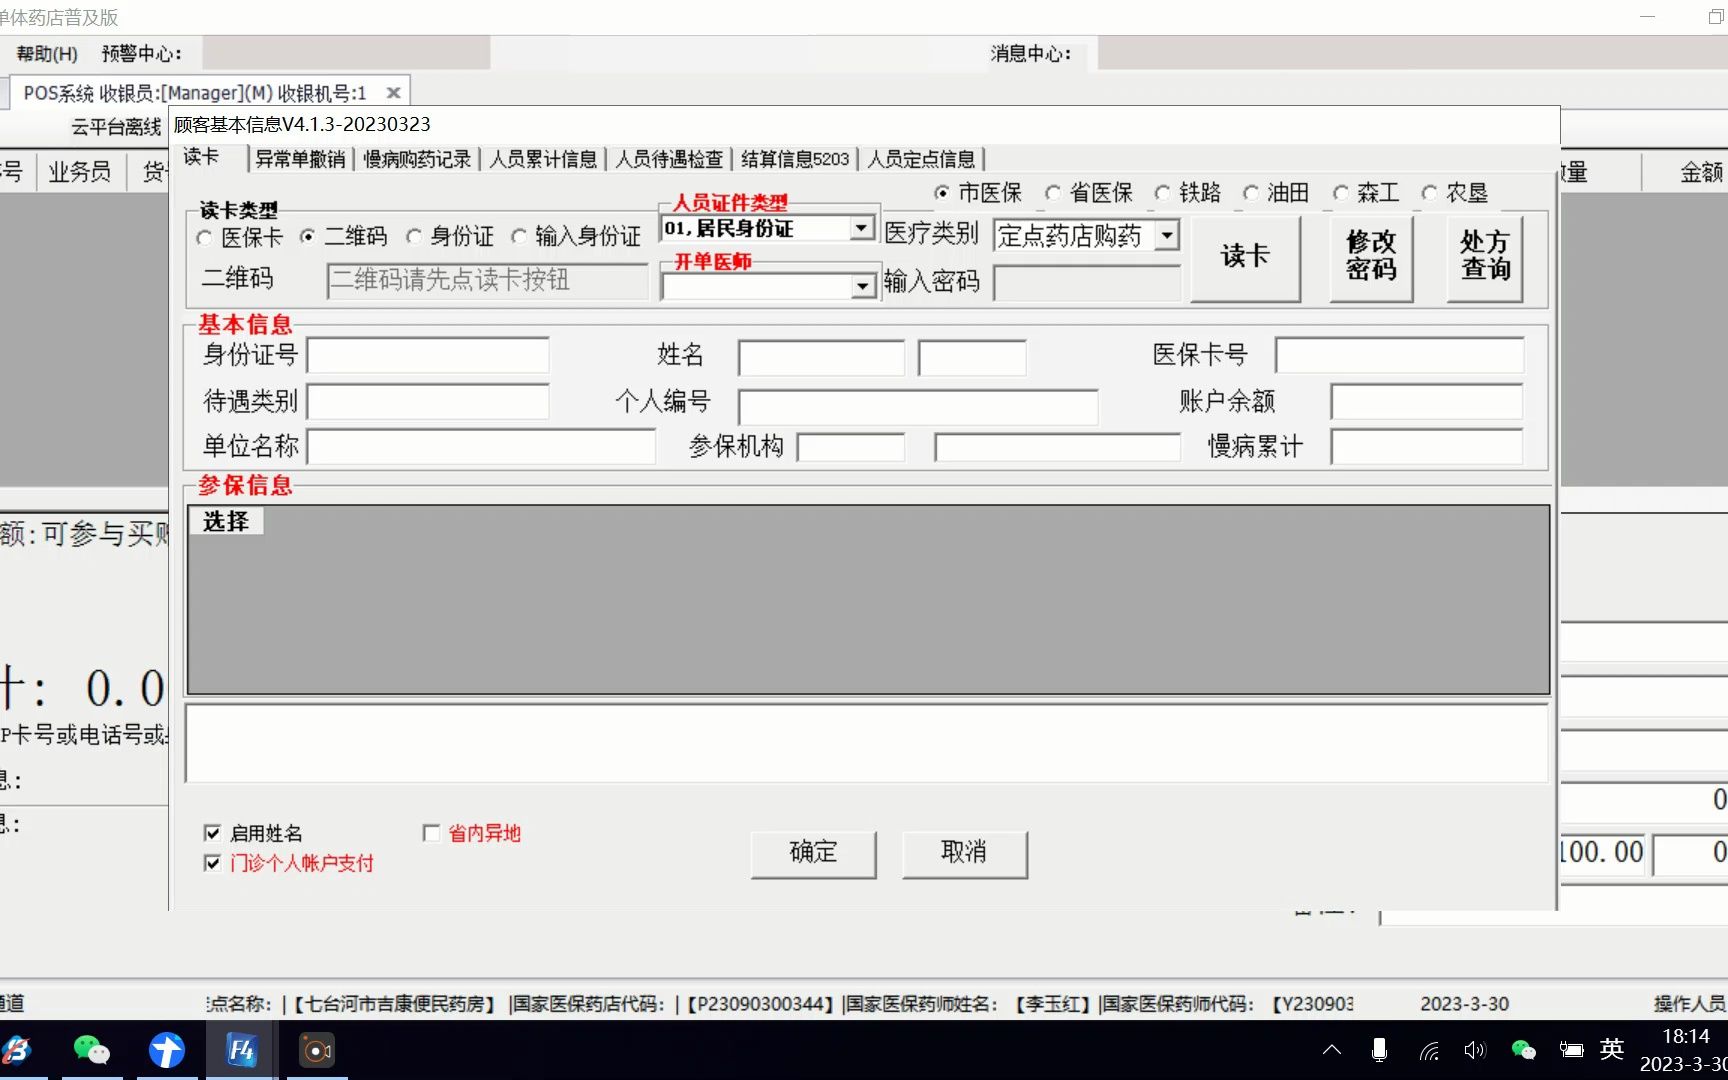Focus the first 姓名 input field
Image resolution: width=1728 pixels, height=1080 pixels.
(x=821, y=358)
